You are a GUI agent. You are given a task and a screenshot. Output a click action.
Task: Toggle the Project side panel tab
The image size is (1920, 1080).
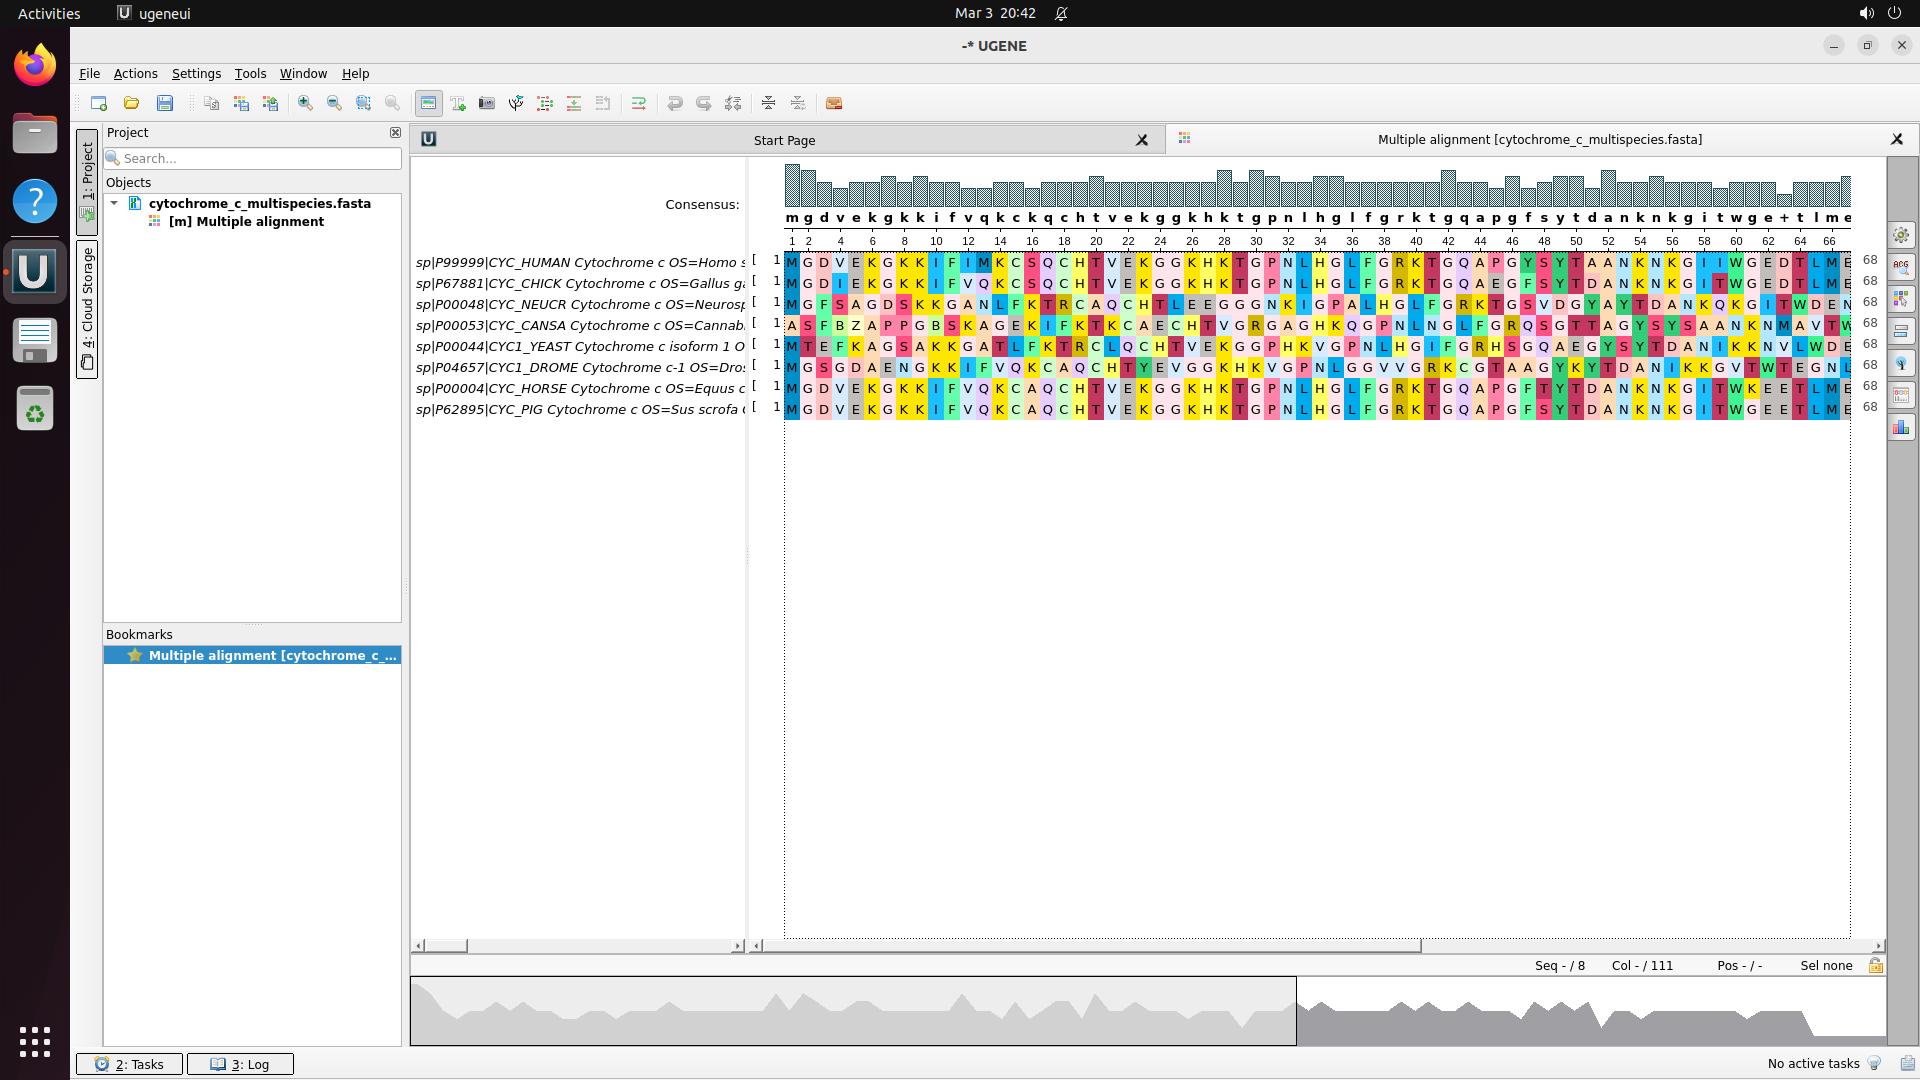point(87,172)
